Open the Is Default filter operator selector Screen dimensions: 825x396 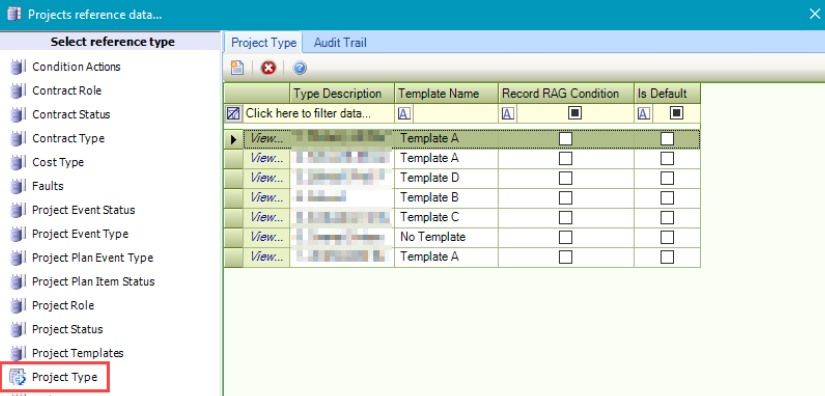644,113
